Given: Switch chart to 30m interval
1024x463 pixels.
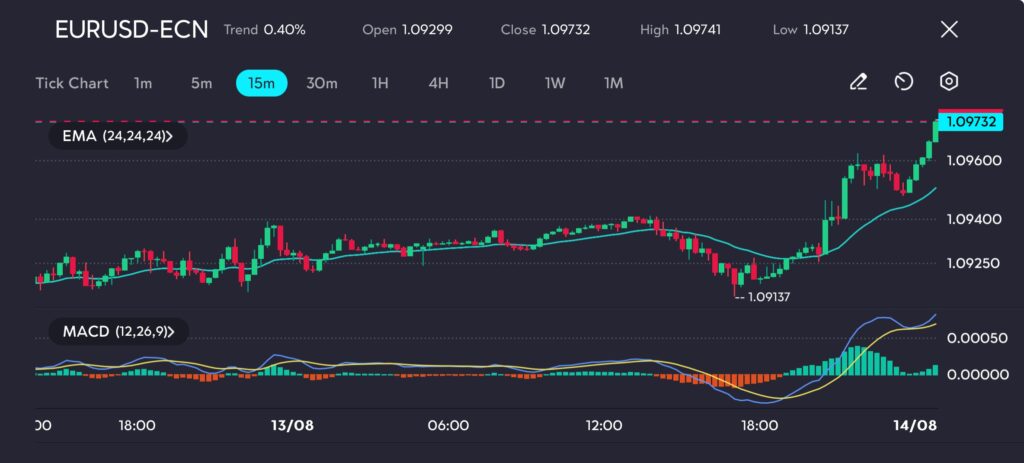Looking at the screenshot, I should click(321, 83).
